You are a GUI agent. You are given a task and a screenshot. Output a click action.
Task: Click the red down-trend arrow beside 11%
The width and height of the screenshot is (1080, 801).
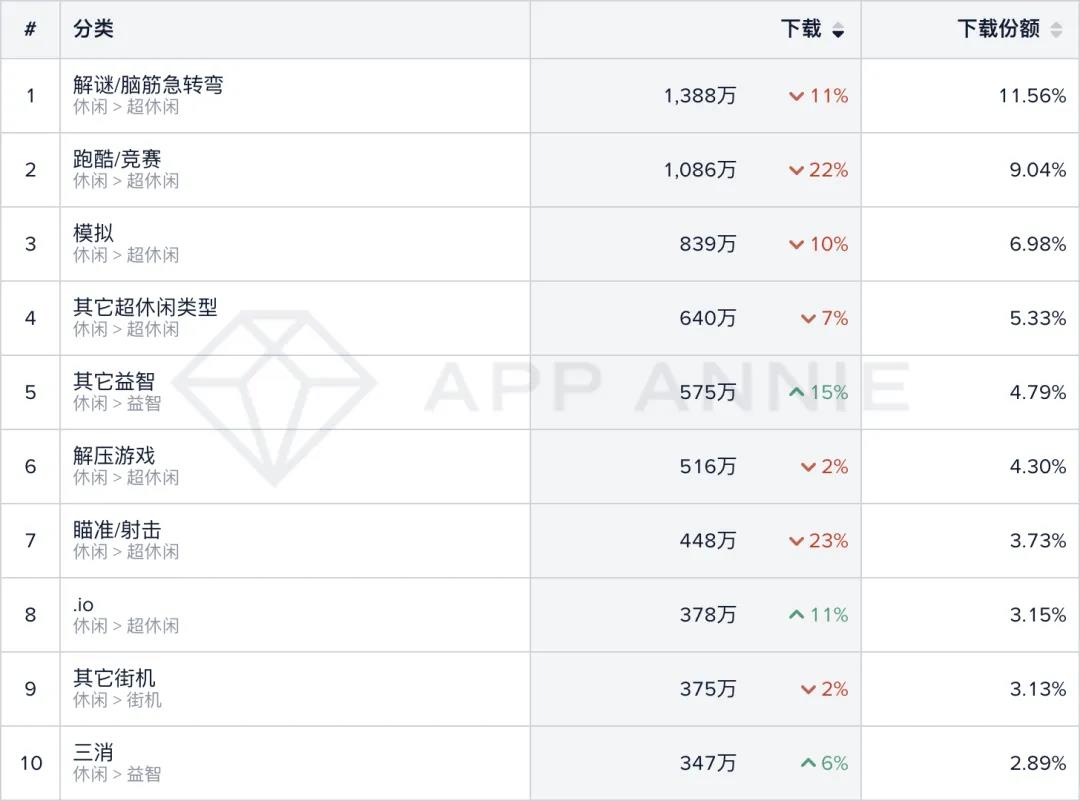[797, 96]
